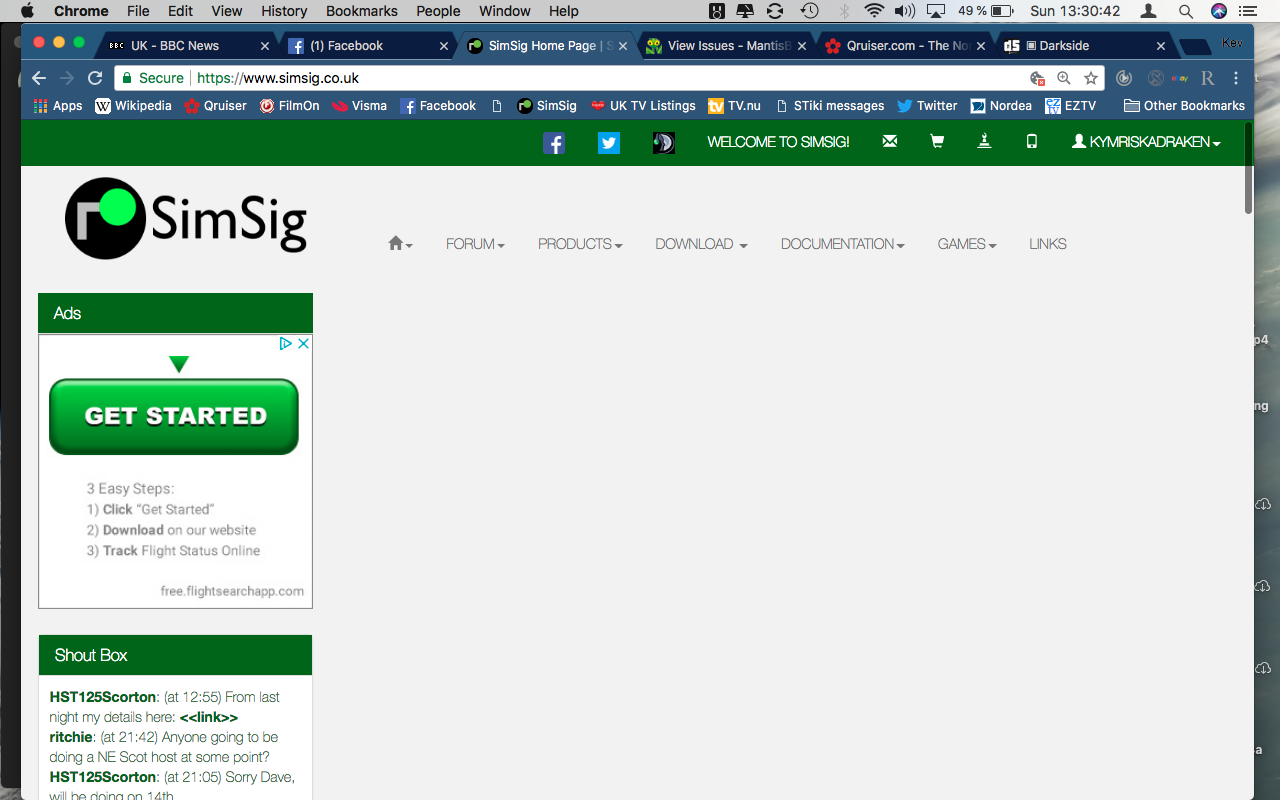Expand the GAMES dropdown menu
Viewport: 1280px width, 800px height.
(967, 244)
